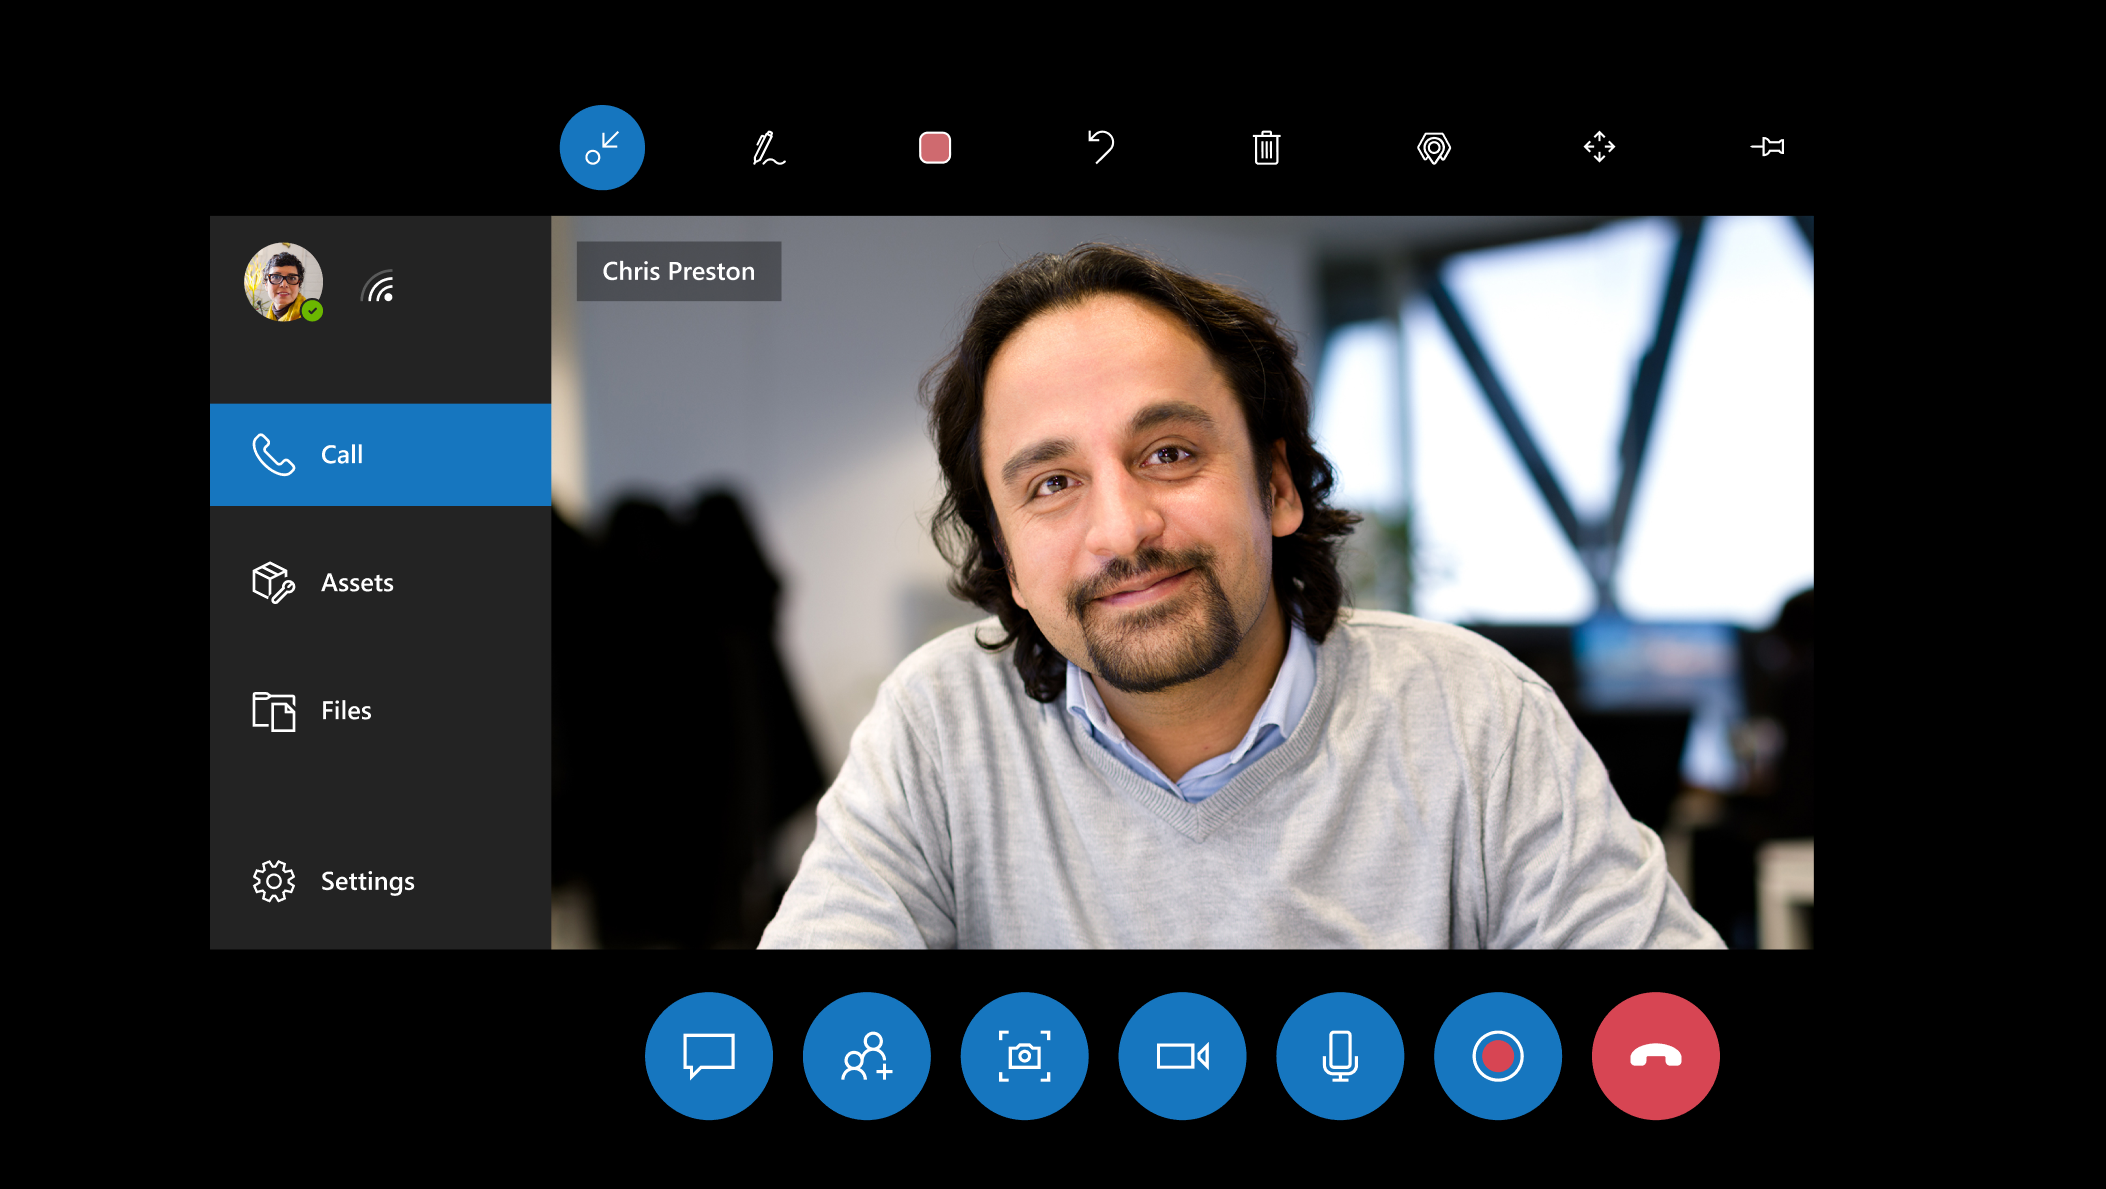Toggle the collapse/expand panel button
The width and height of the screenshot is (2106, 1189).
(x=603, y=146)
